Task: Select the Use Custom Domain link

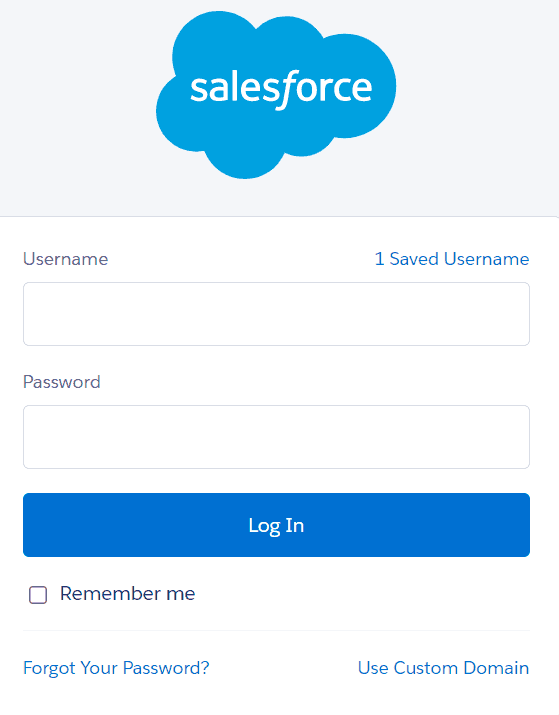Action: (444, 668)
